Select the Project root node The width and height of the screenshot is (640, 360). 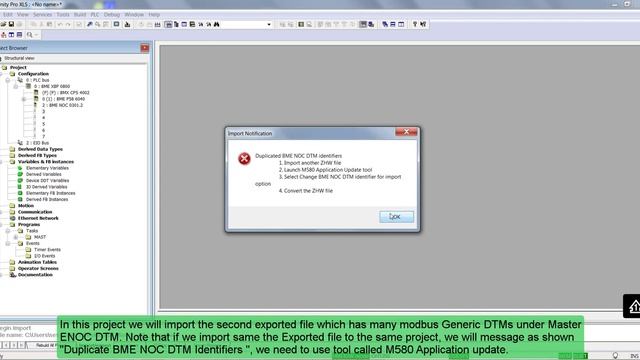18,67
